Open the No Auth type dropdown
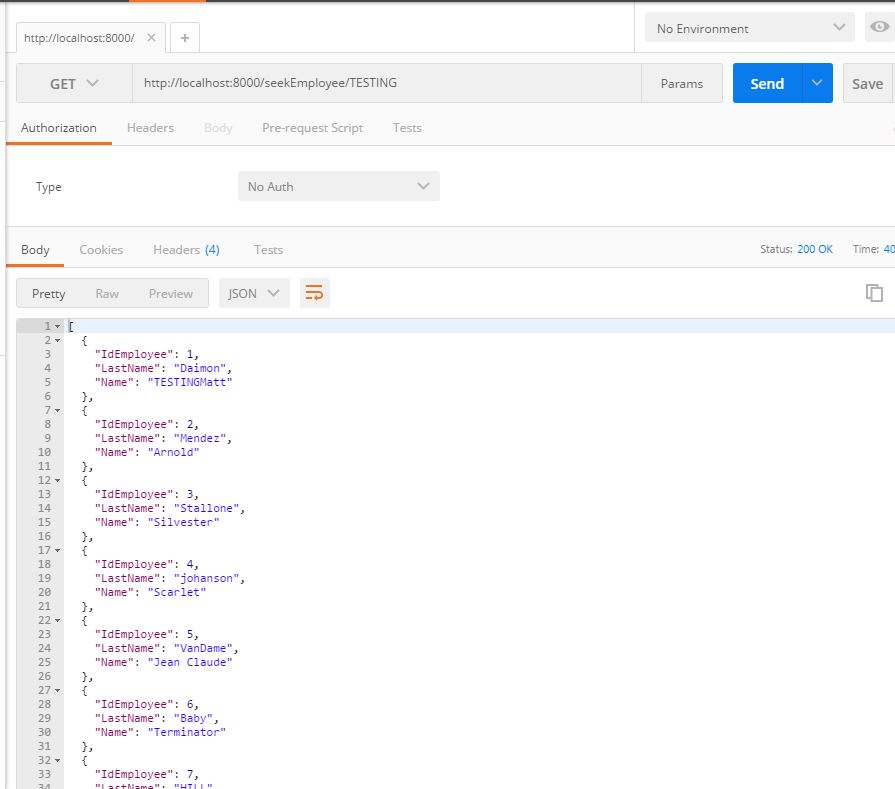The height and width of the screenshot is (789, 895). coord(338,186)
